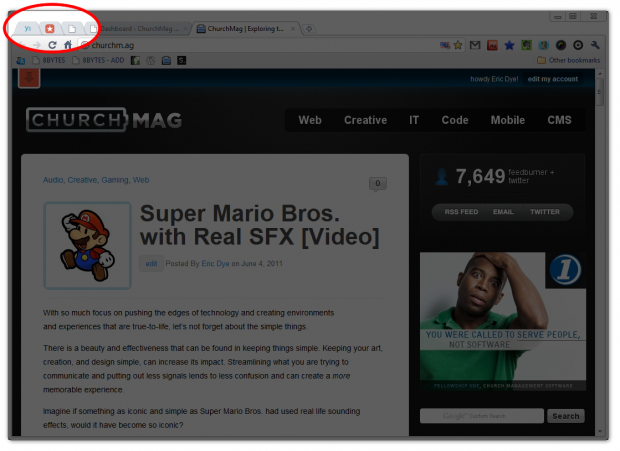Click the ChurchMag logo
Image resolution: width=620 pixels, height=451 pixels.
point(104,120)
